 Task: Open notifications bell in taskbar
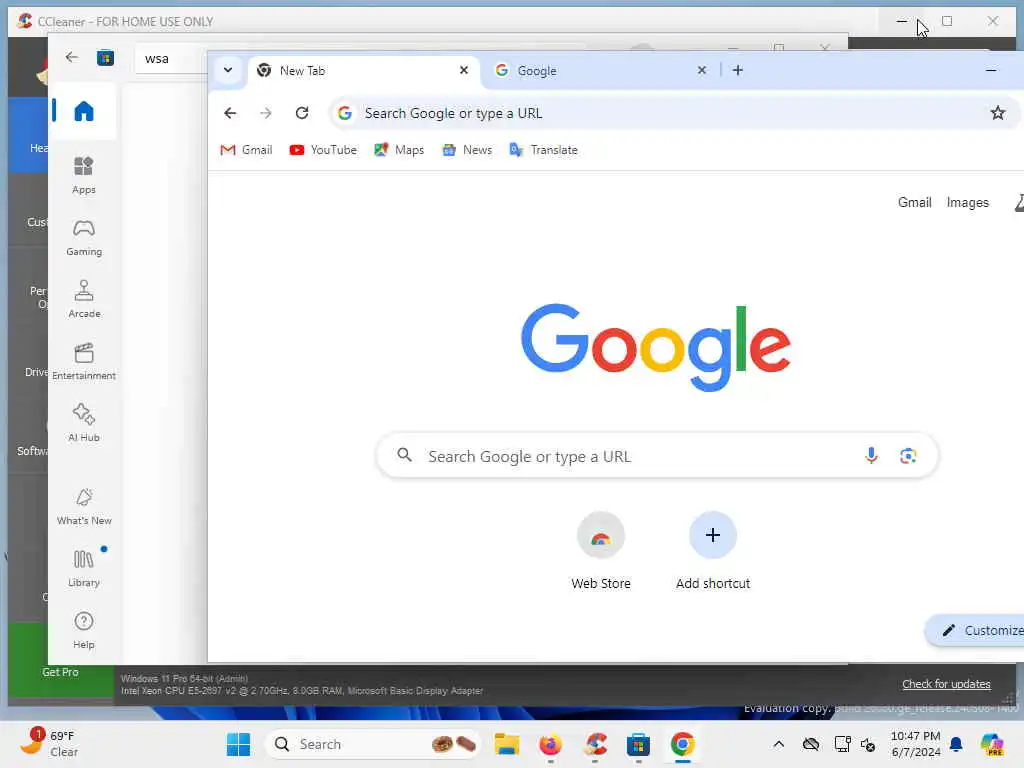point(956,744)
